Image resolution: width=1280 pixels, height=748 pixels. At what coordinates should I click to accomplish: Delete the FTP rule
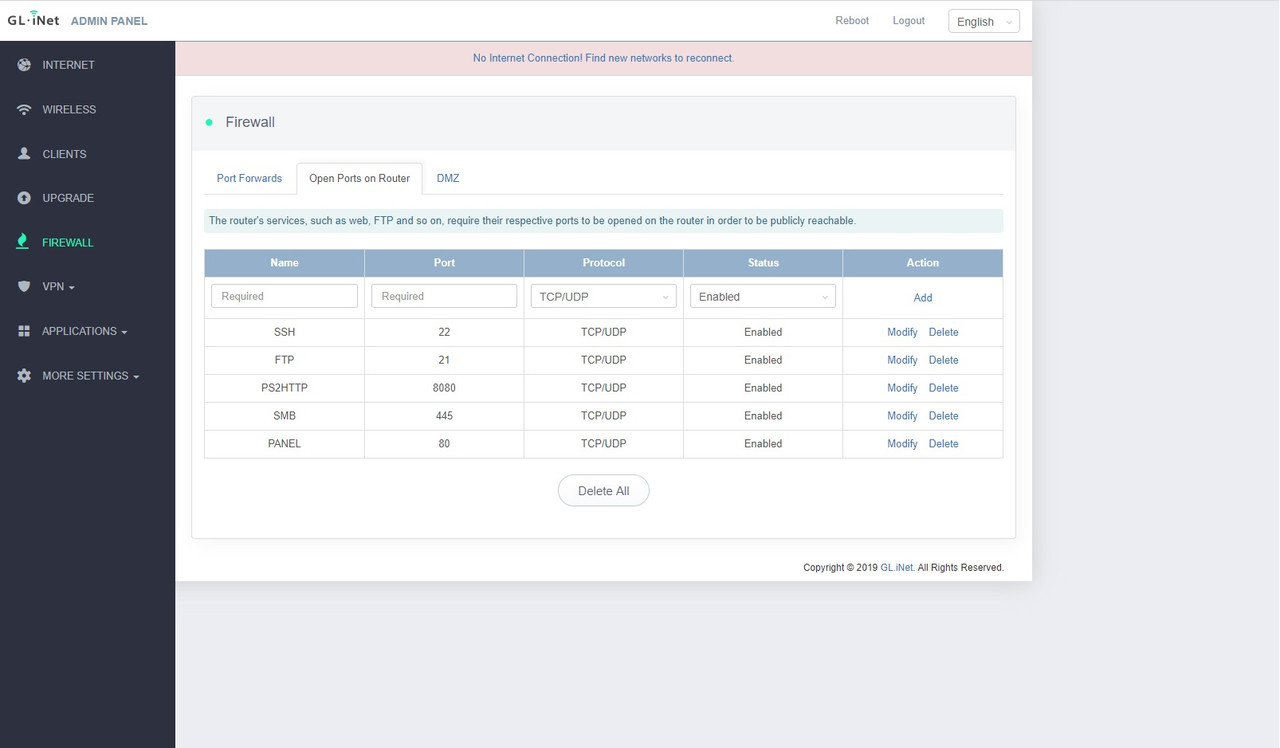[x=944, y=360]
